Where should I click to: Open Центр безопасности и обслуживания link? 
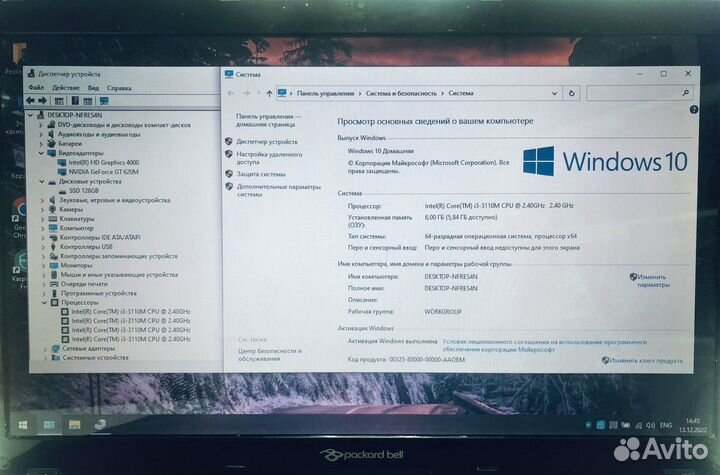pyautogui.click(x=270, y=355)
